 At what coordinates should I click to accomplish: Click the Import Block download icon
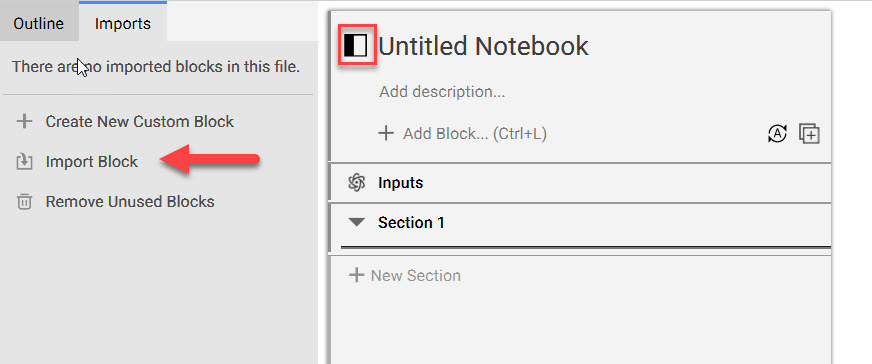click(24, 162)
